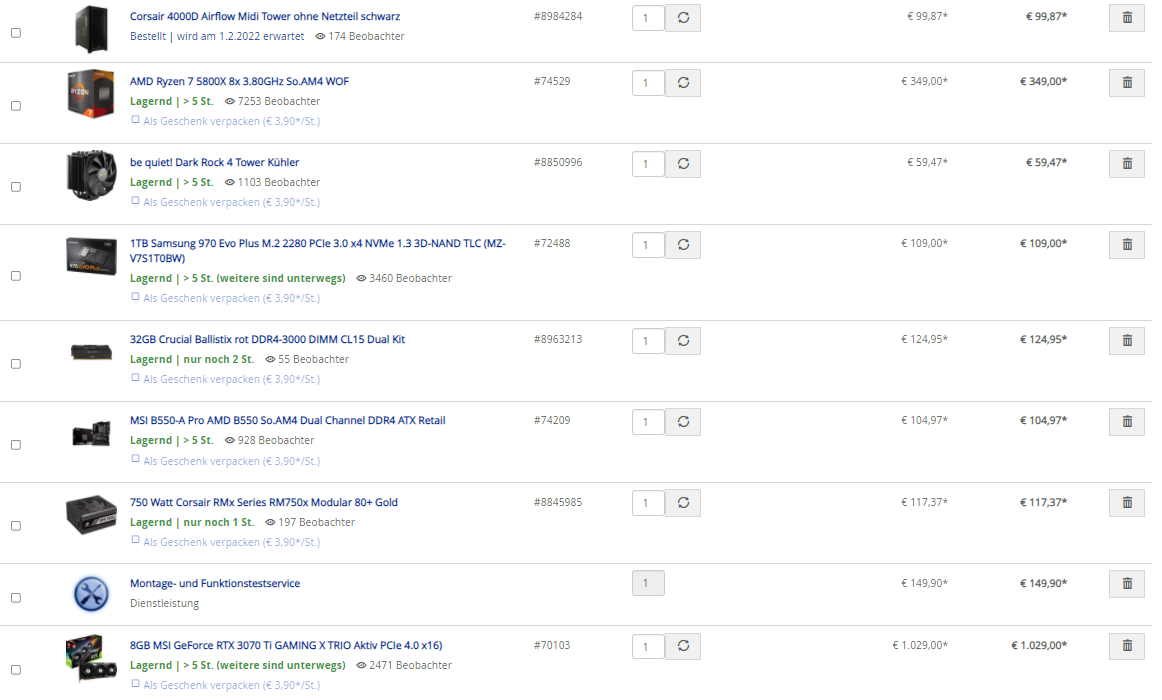Click the Dark Rock 4 cooler thumbnail
Image resolution: width=1162 pixels, height=700 pixels.
pos(91,176)
